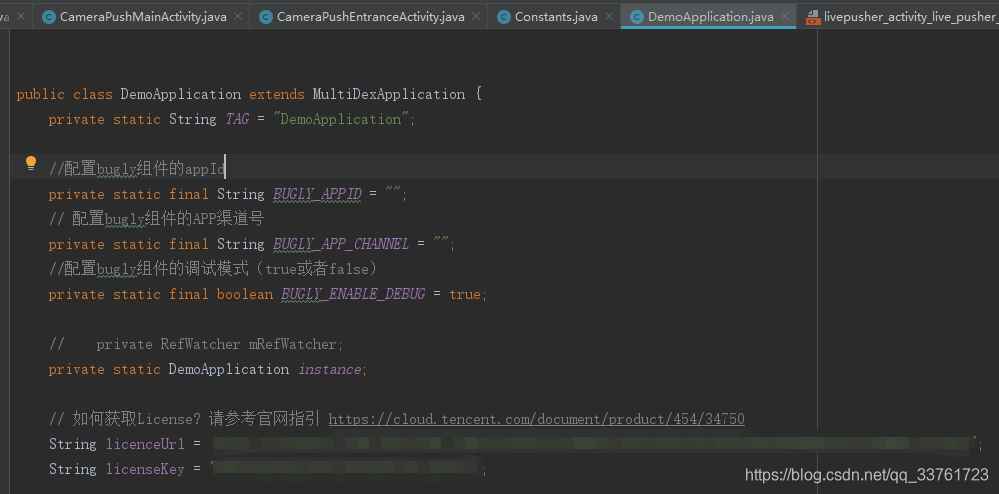The height and width of the screenshot is (494, 999).
Task: Click the licenseKey variable name
Action: click(x=145, y=469)
